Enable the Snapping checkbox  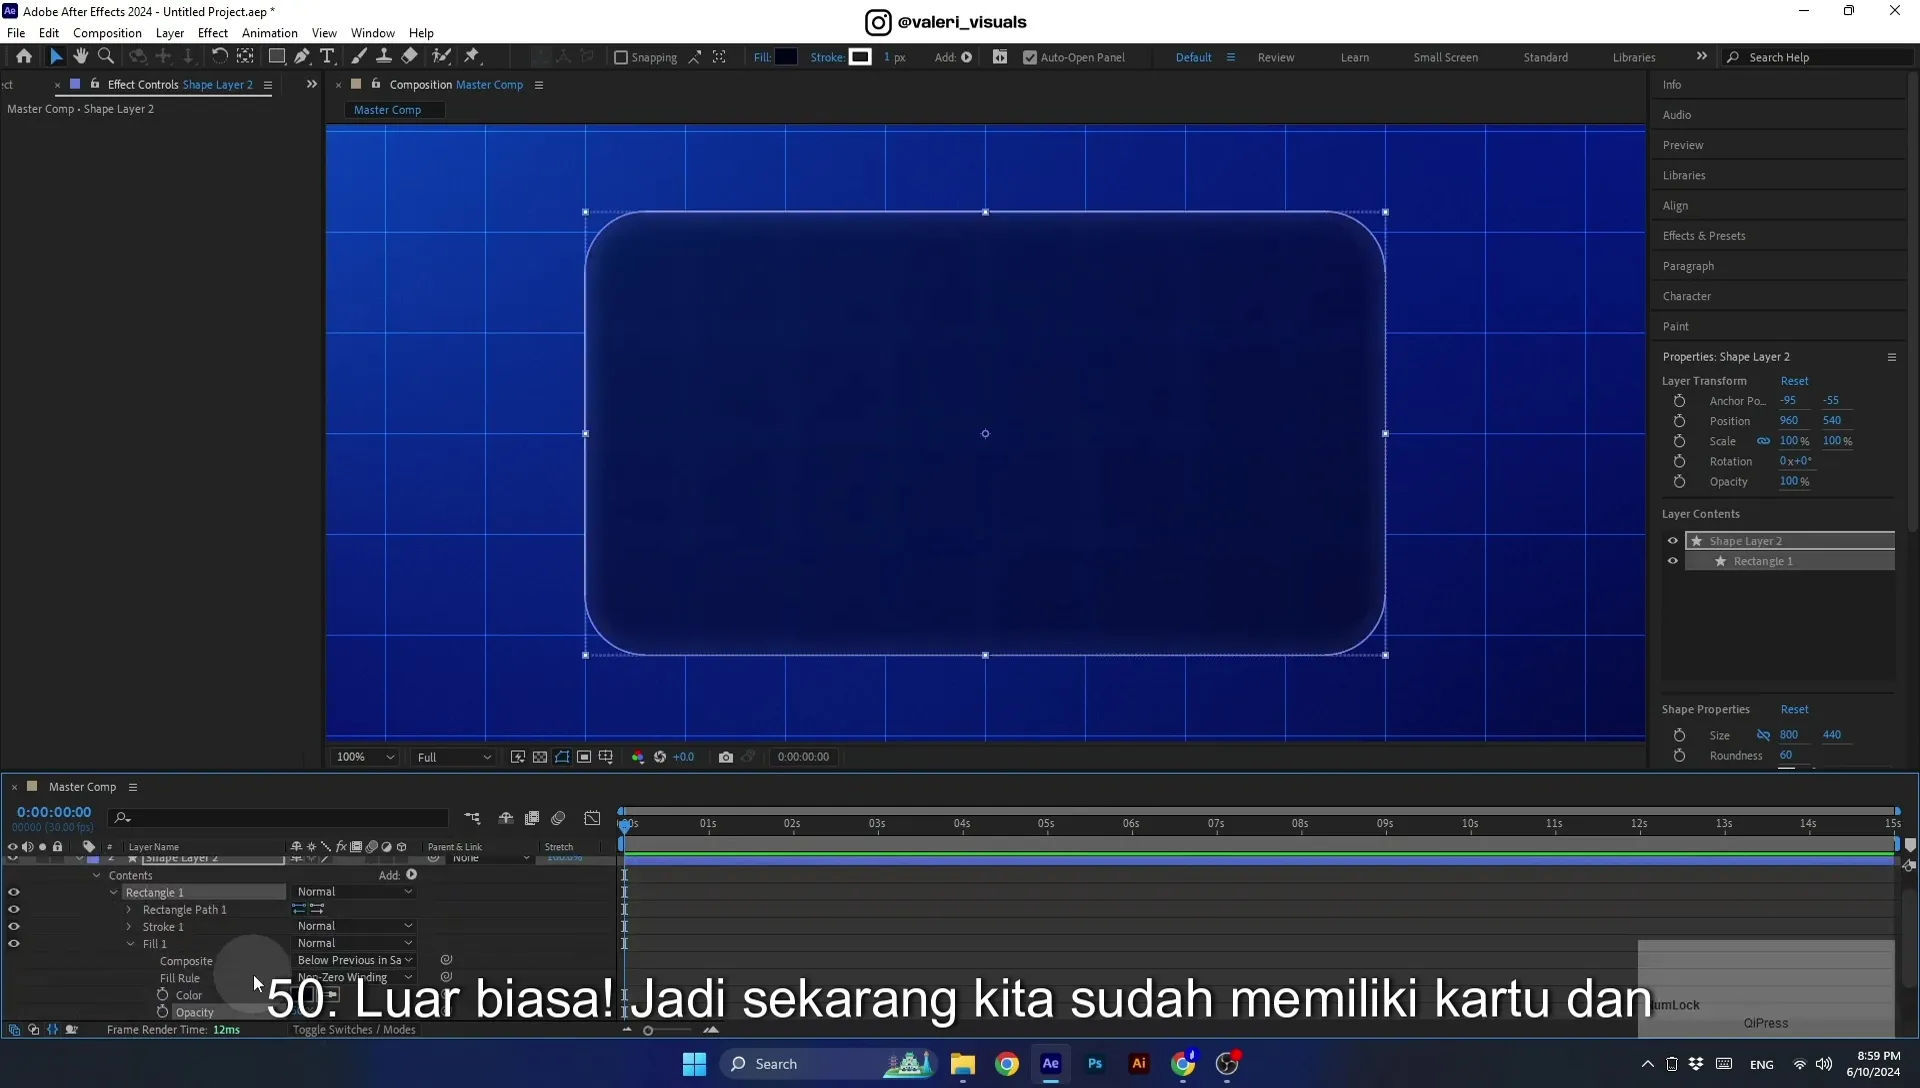(x=621, y=57)
